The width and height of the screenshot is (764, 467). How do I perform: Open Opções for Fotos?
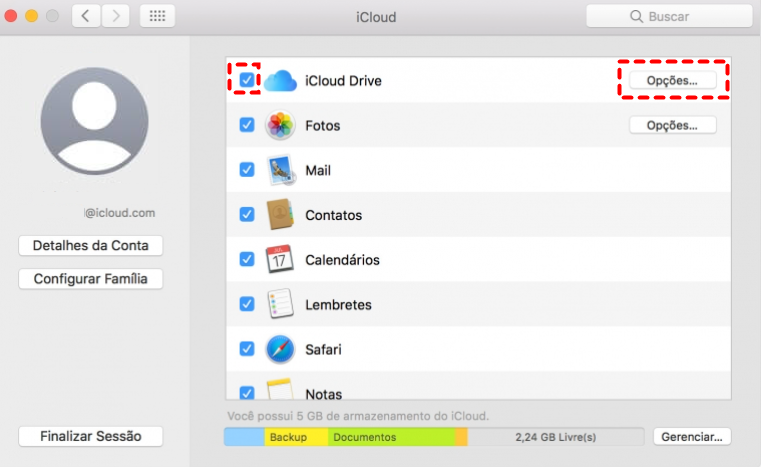[672, 125]
